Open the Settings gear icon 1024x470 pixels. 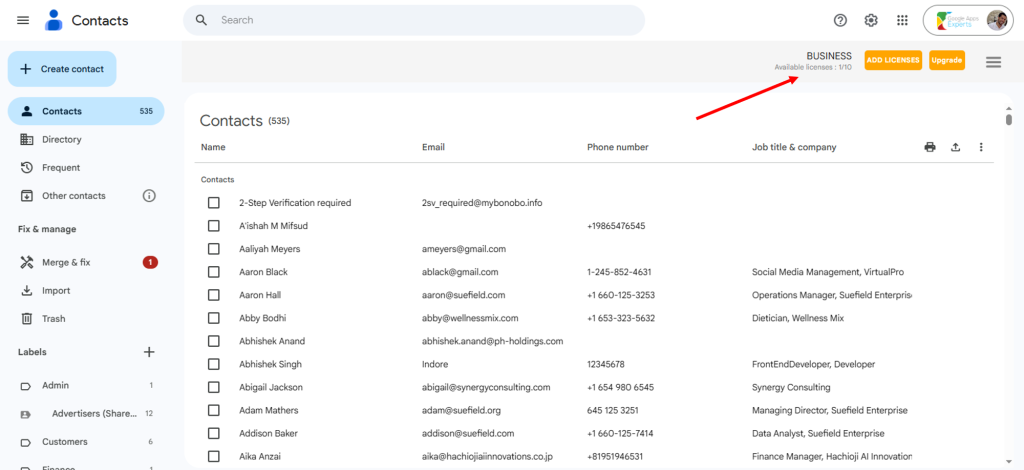[871, 21]
